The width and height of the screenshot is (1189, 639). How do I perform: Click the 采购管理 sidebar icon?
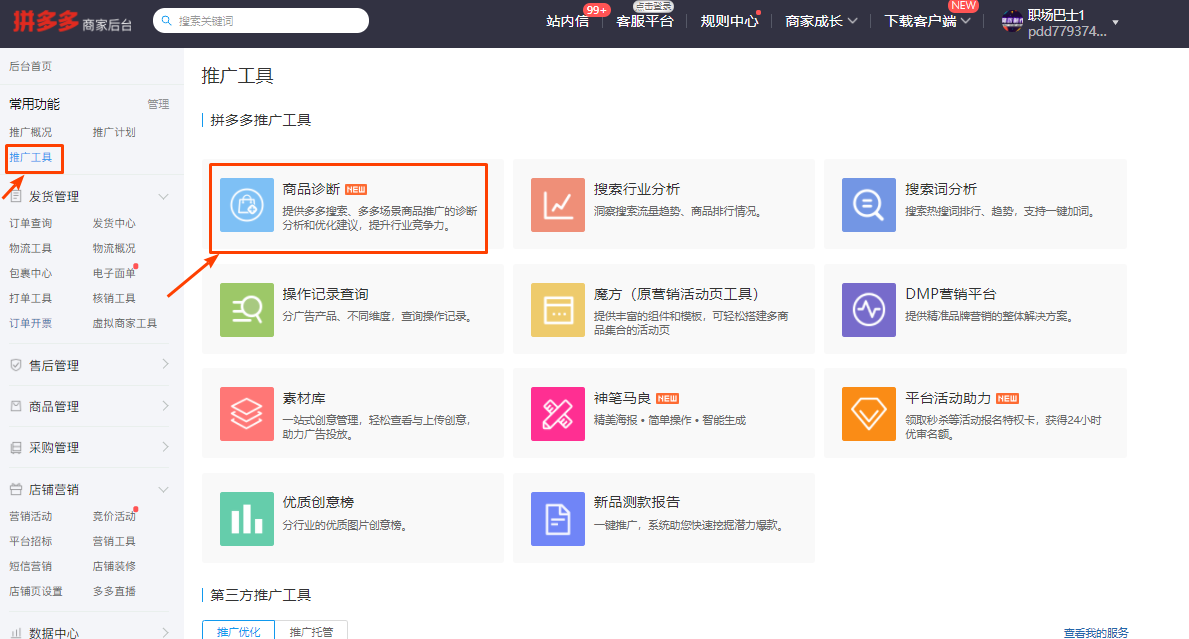point(16,447)
